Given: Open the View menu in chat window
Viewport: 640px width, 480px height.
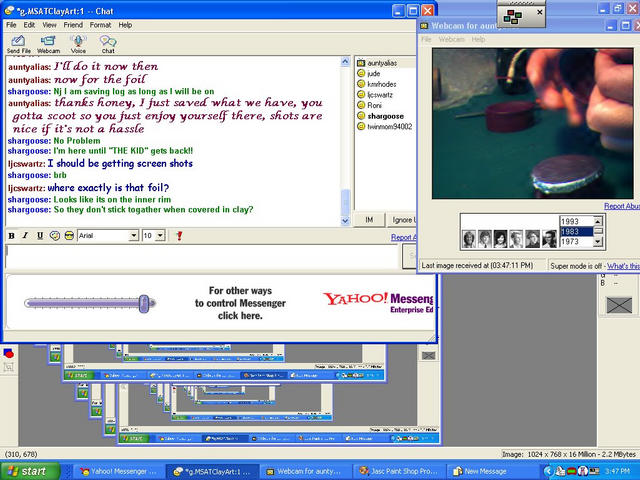Looking at the screenshot, I should (49, 25).
